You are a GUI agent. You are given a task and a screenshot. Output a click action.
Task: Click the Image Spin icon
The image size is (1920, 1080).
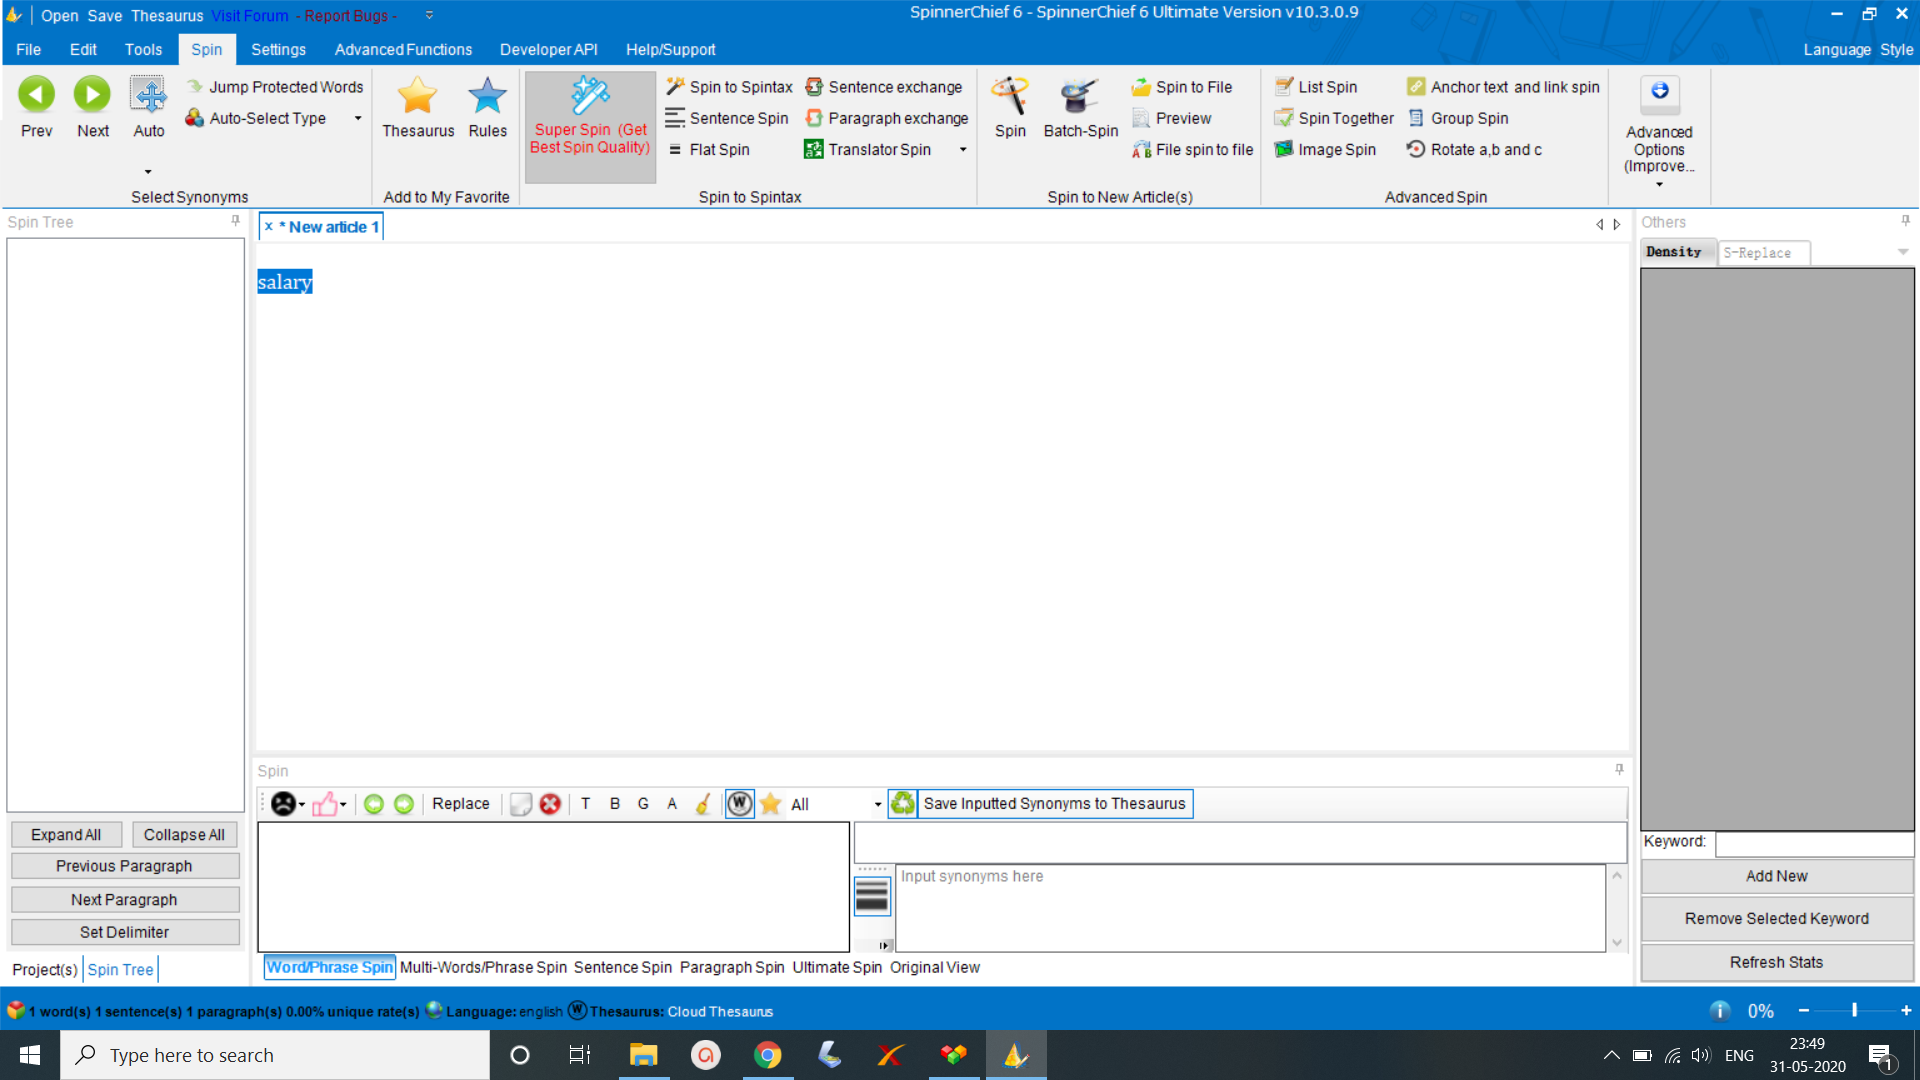(x=1283, y=149)
